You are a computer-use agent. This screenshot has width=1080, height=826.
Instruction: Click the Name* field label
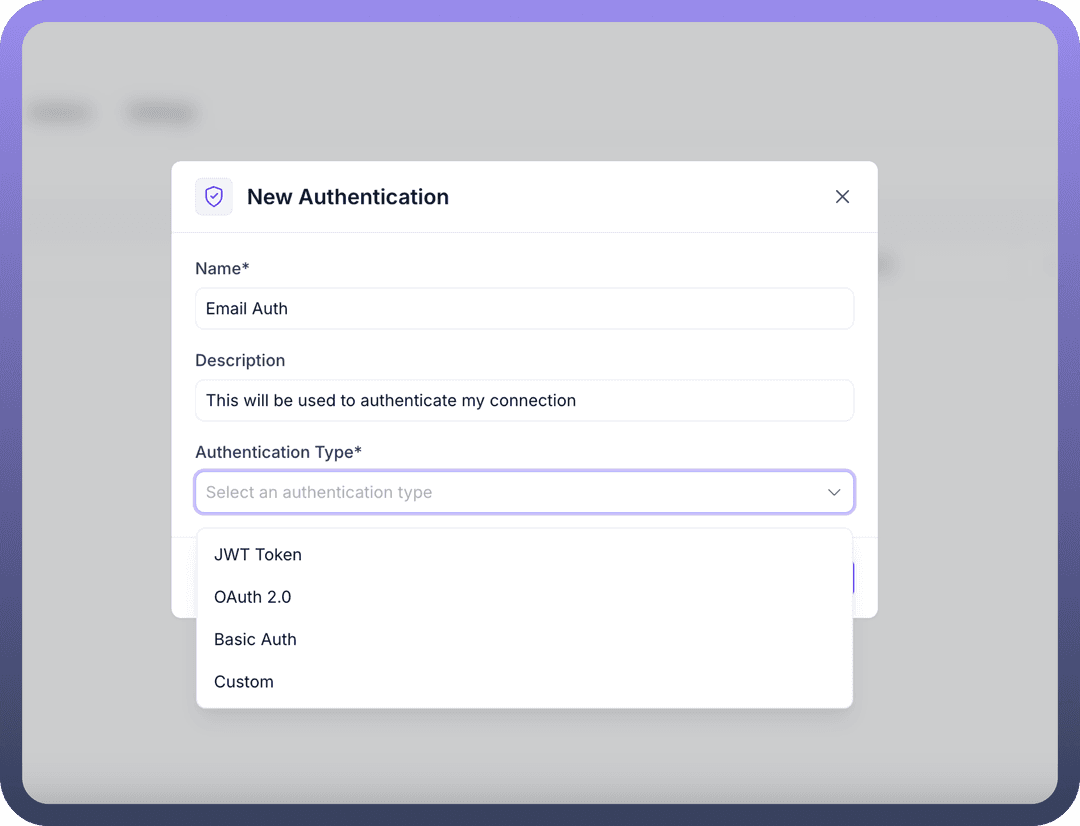222,269
